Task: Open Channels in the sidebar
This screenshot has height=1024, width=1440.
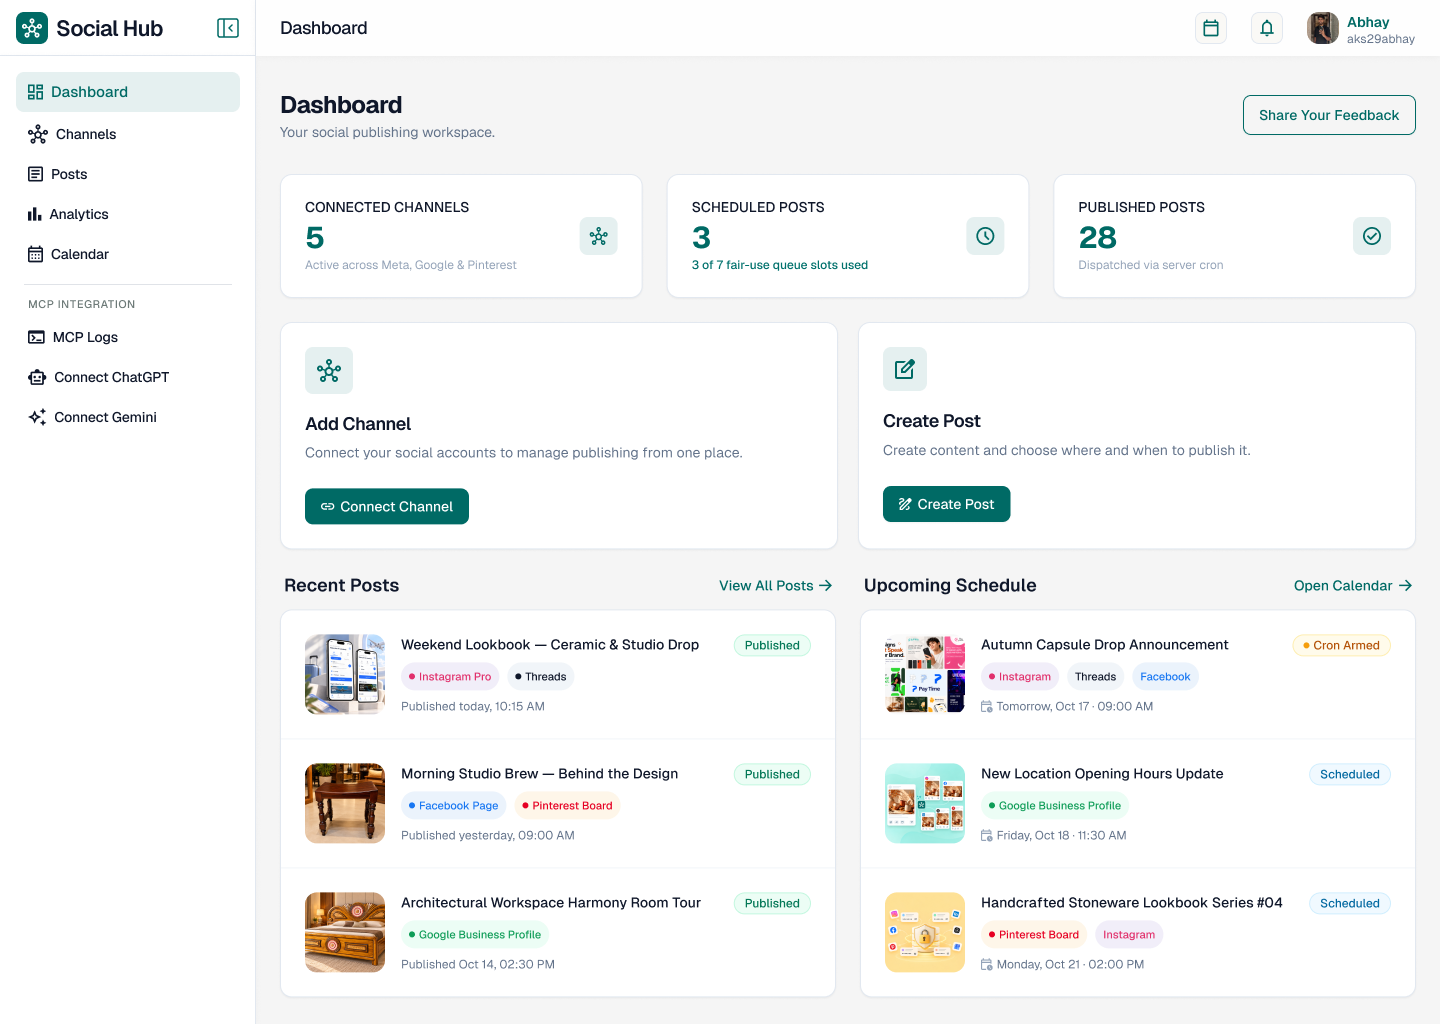Action: [x=128, y=134]
